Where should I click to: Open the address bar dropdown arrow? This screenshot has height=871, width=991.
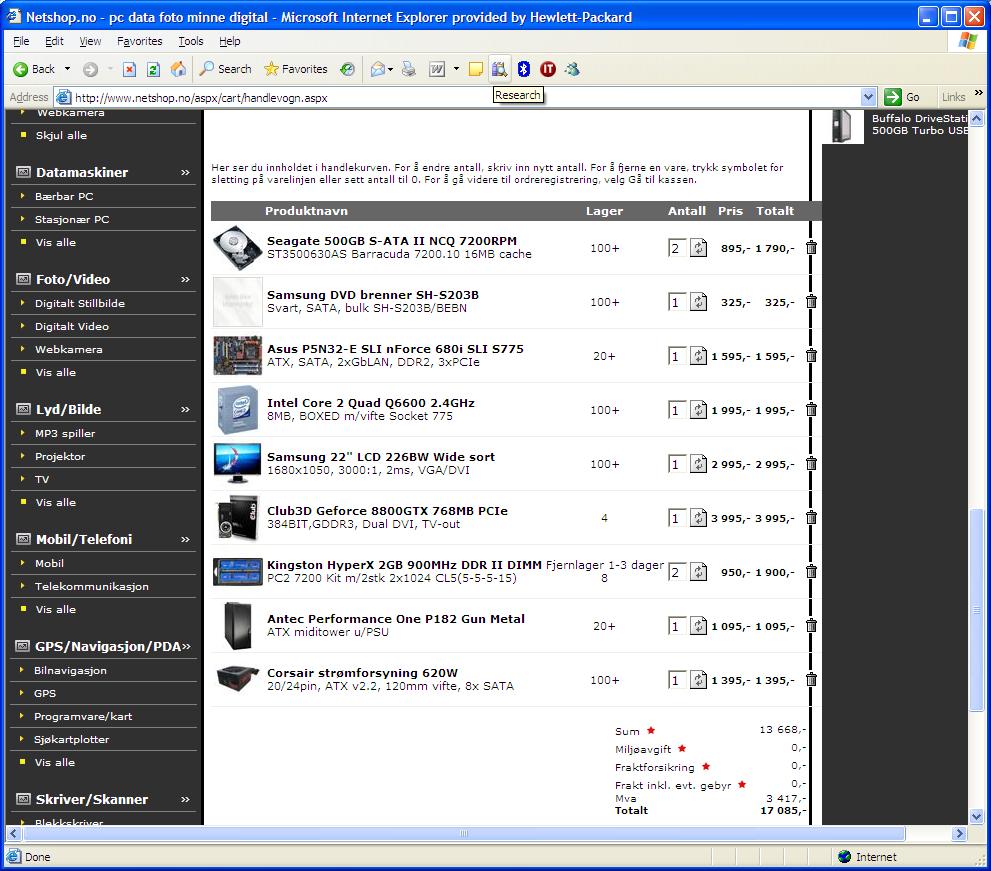[868, 97]
